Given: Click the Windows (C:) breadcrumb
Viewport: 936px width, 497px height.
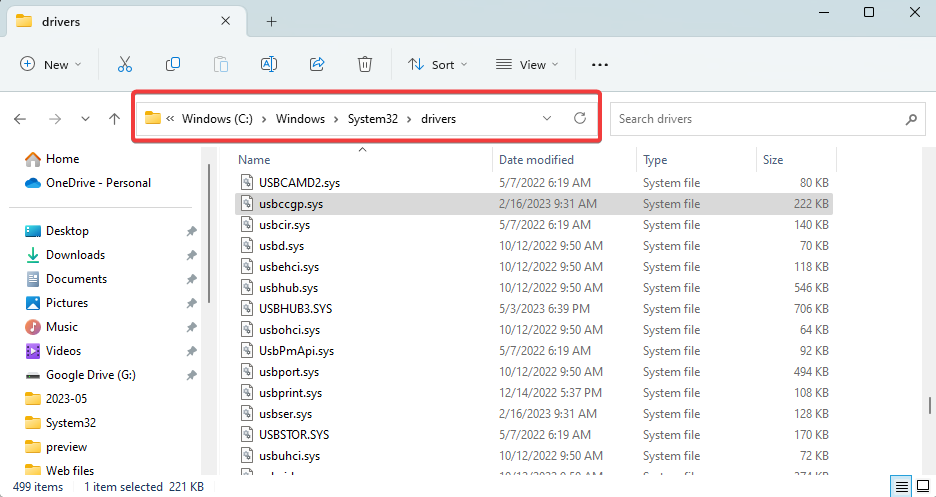Looking at the screenshot, I should click(217, 119).
